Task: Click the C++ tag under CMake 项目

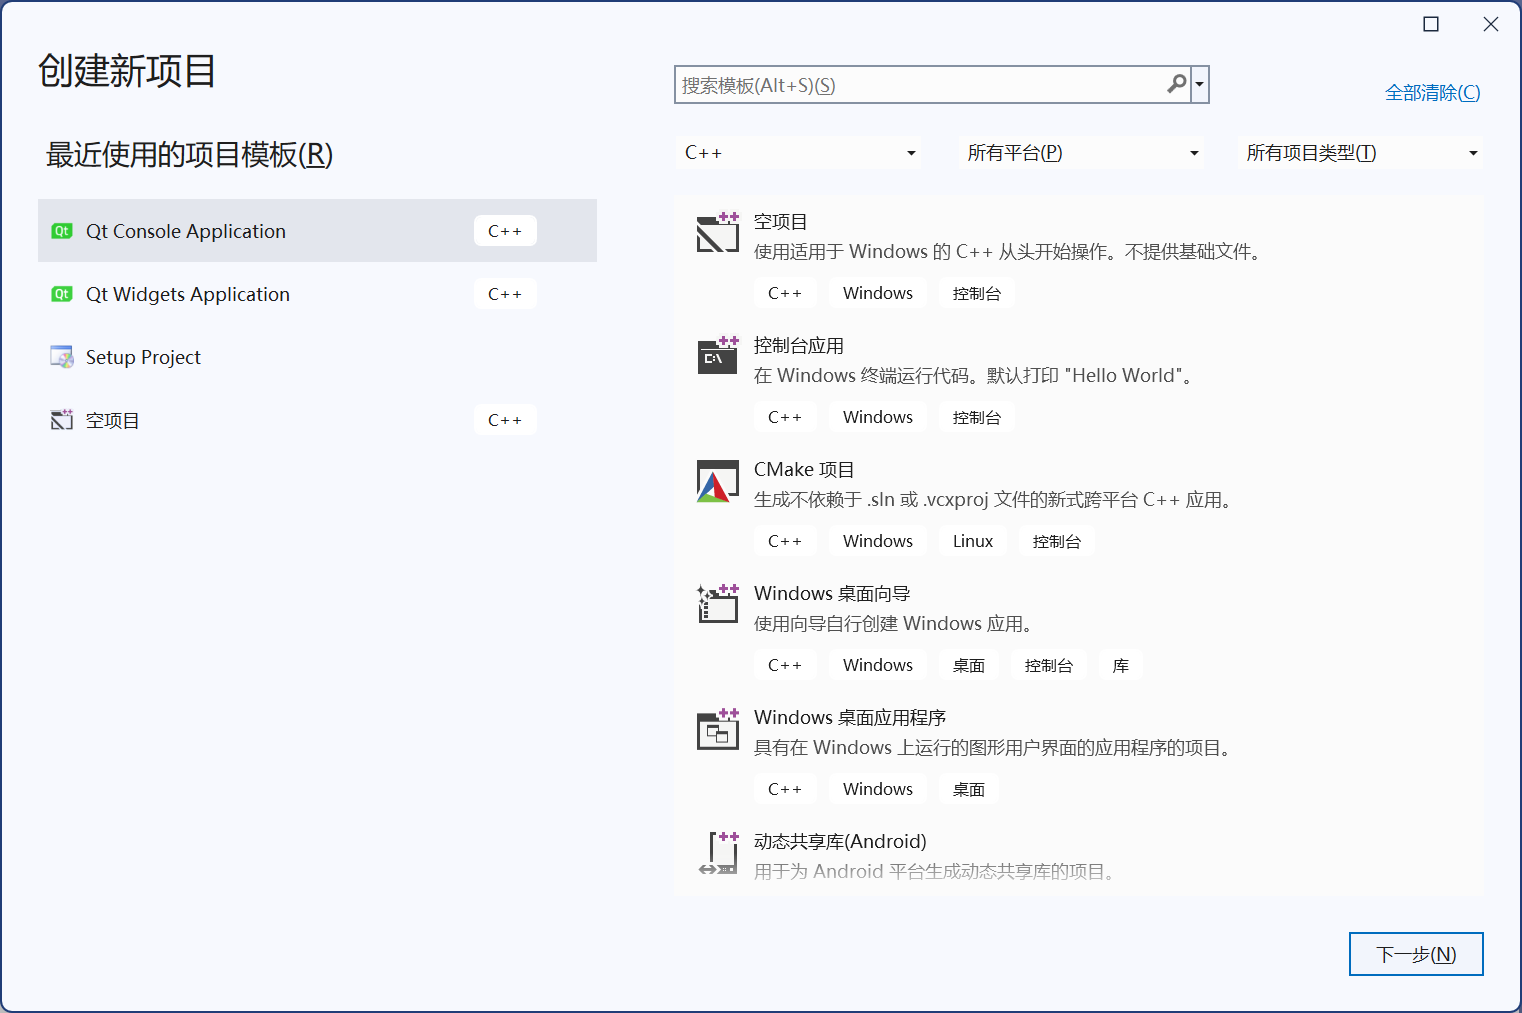Action: click(x=785, y=541)
